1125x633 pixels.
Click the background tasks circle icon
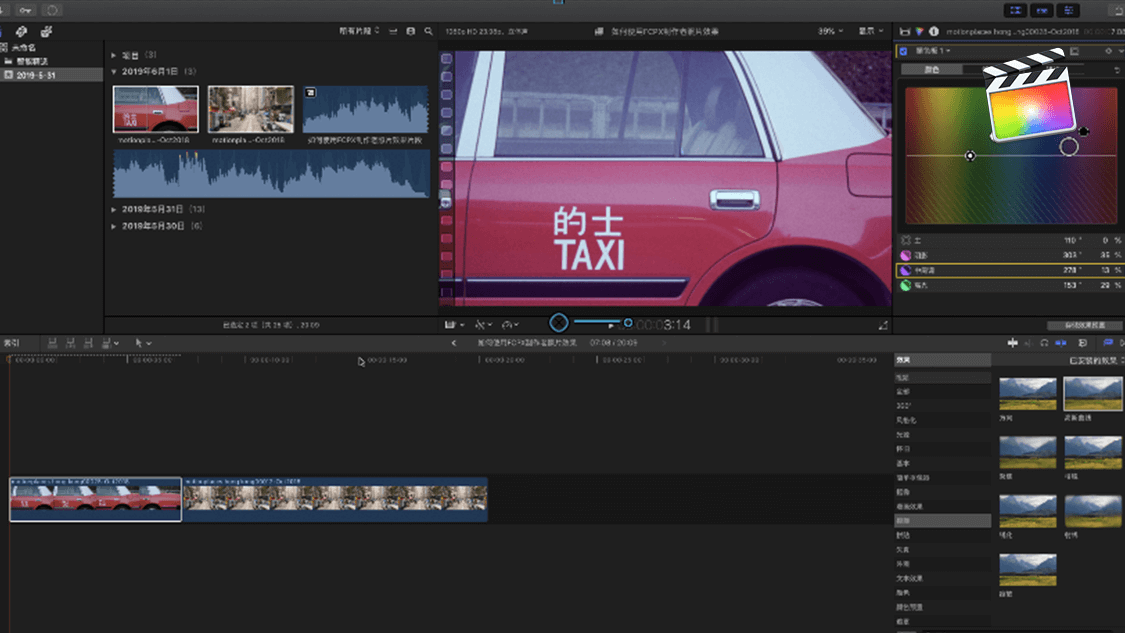tap(52, 10)
